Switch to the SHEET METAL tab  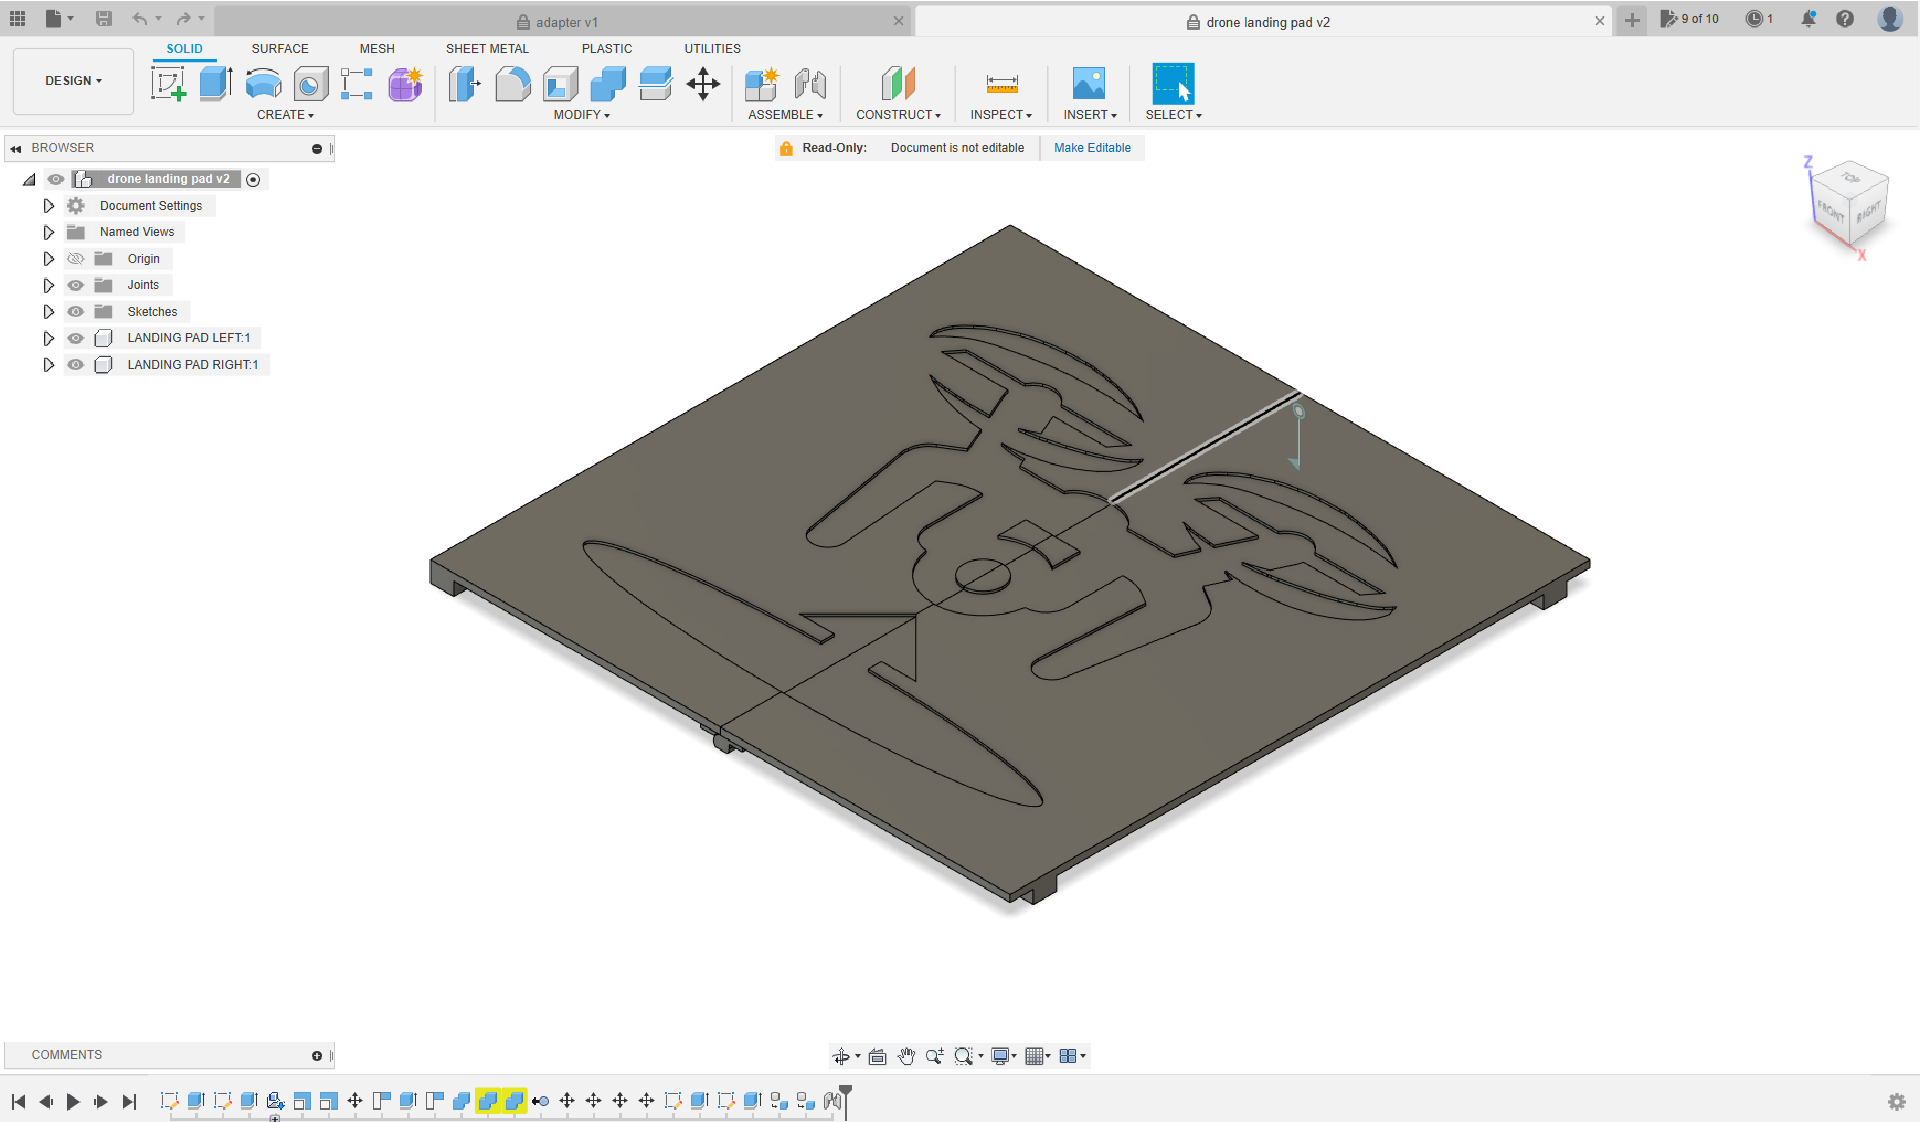(x=487, y=49)
